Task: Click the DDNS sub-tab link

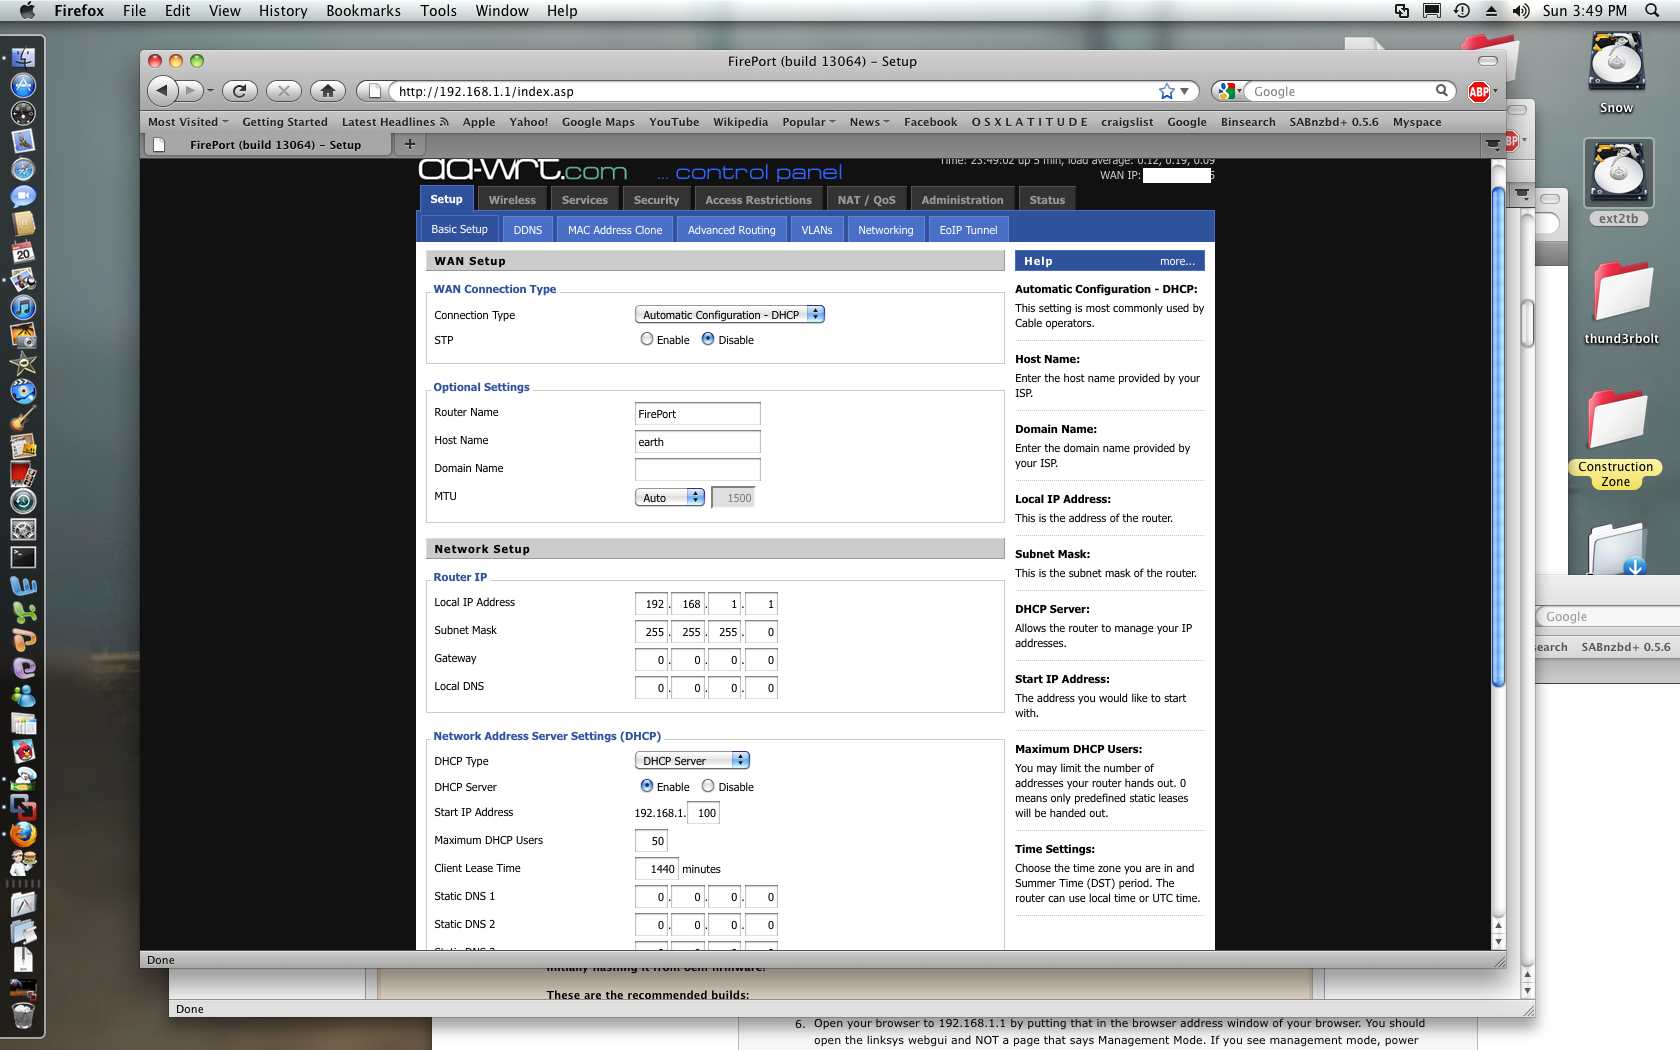Action: [x=527, y=230]
